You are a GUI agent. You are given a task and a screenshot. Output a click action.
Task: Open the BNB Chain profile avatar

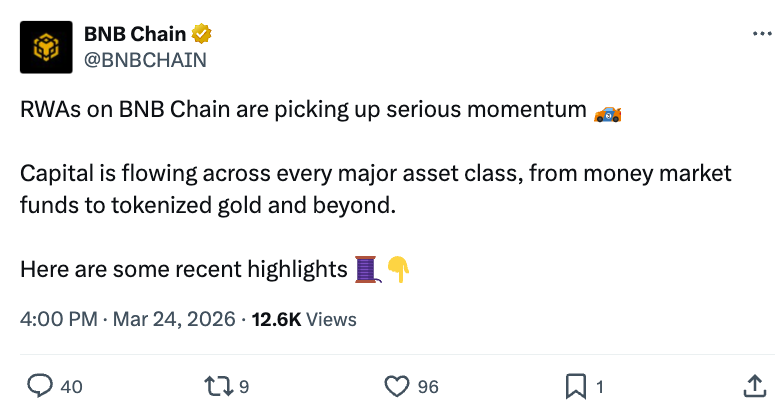[x=45, y=47]
